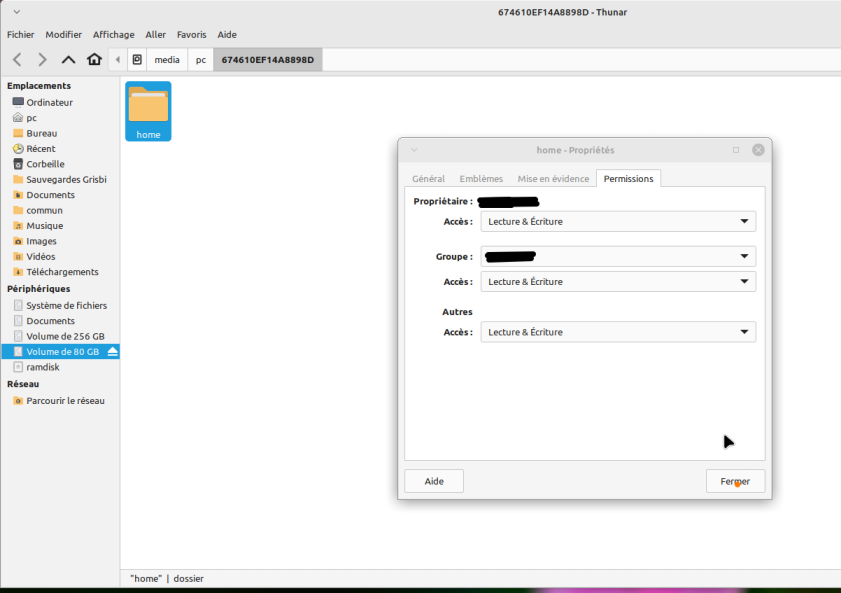The height and width of the screenshot is (593, 841).
Task: Click the small path-bar scroll-left arrow
Action: pos(117,60)
